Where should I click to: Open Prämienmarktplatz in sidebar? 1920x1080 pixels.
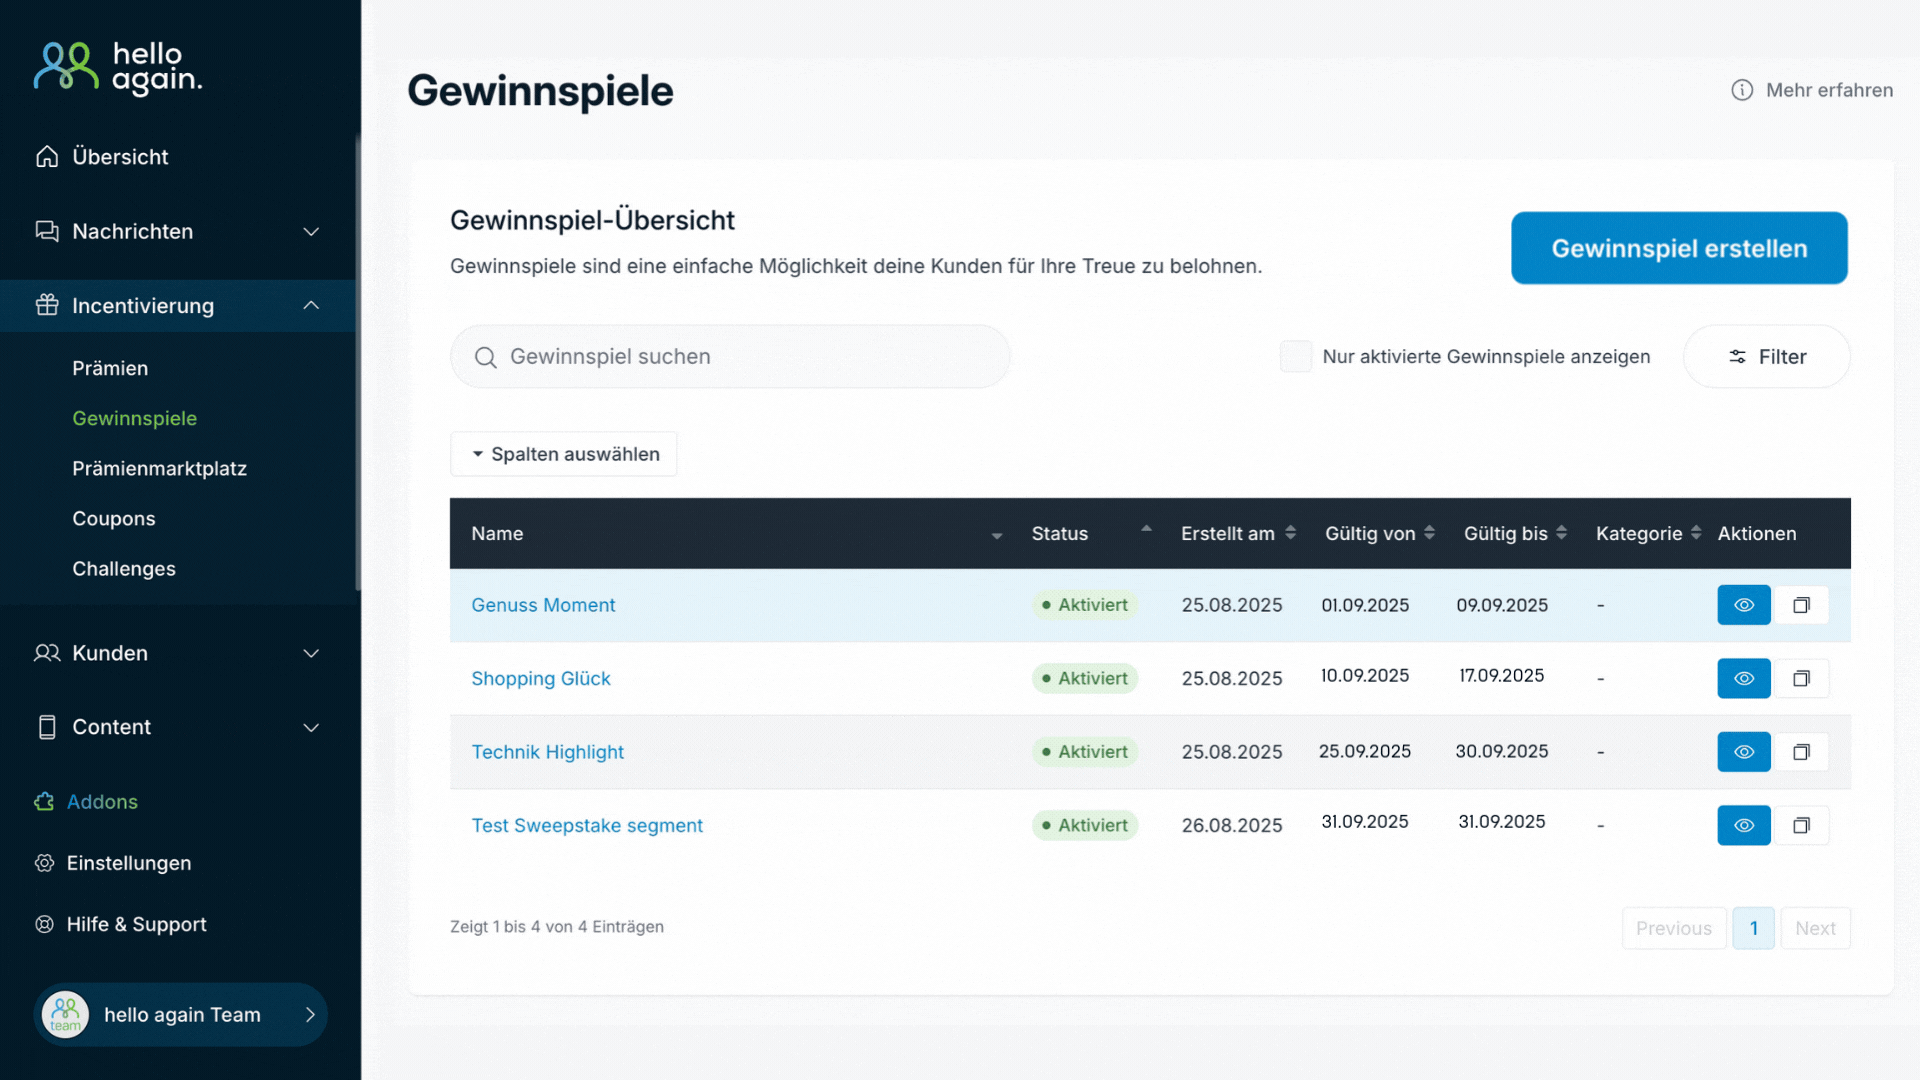[x=159, y=469]
